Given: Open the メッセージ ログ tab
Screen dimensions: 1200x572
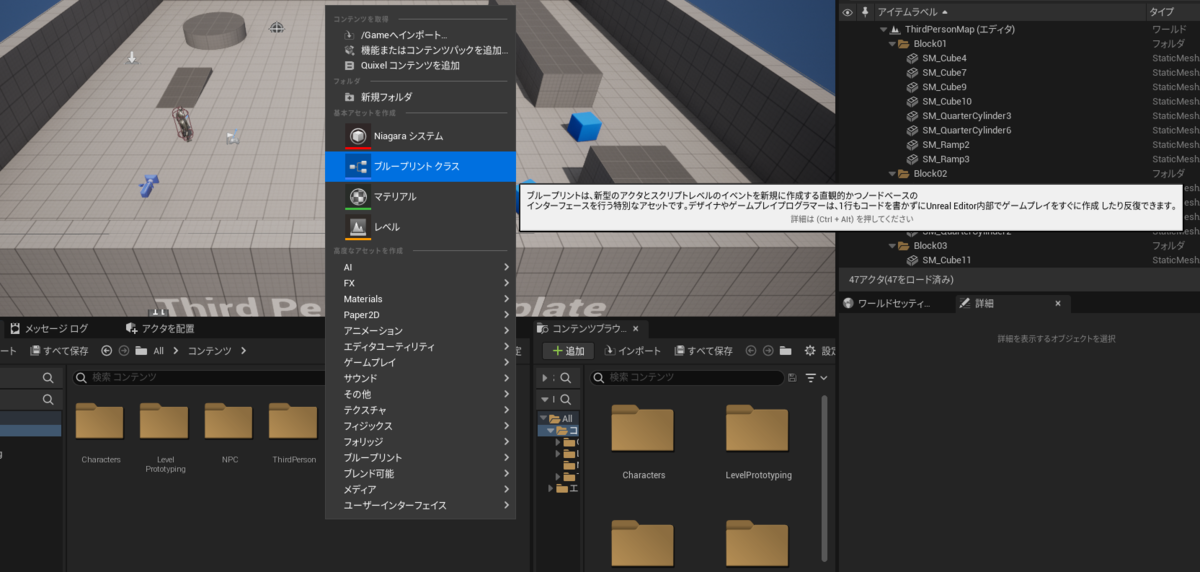Looking at the screenshot, I should click(51, 328).
